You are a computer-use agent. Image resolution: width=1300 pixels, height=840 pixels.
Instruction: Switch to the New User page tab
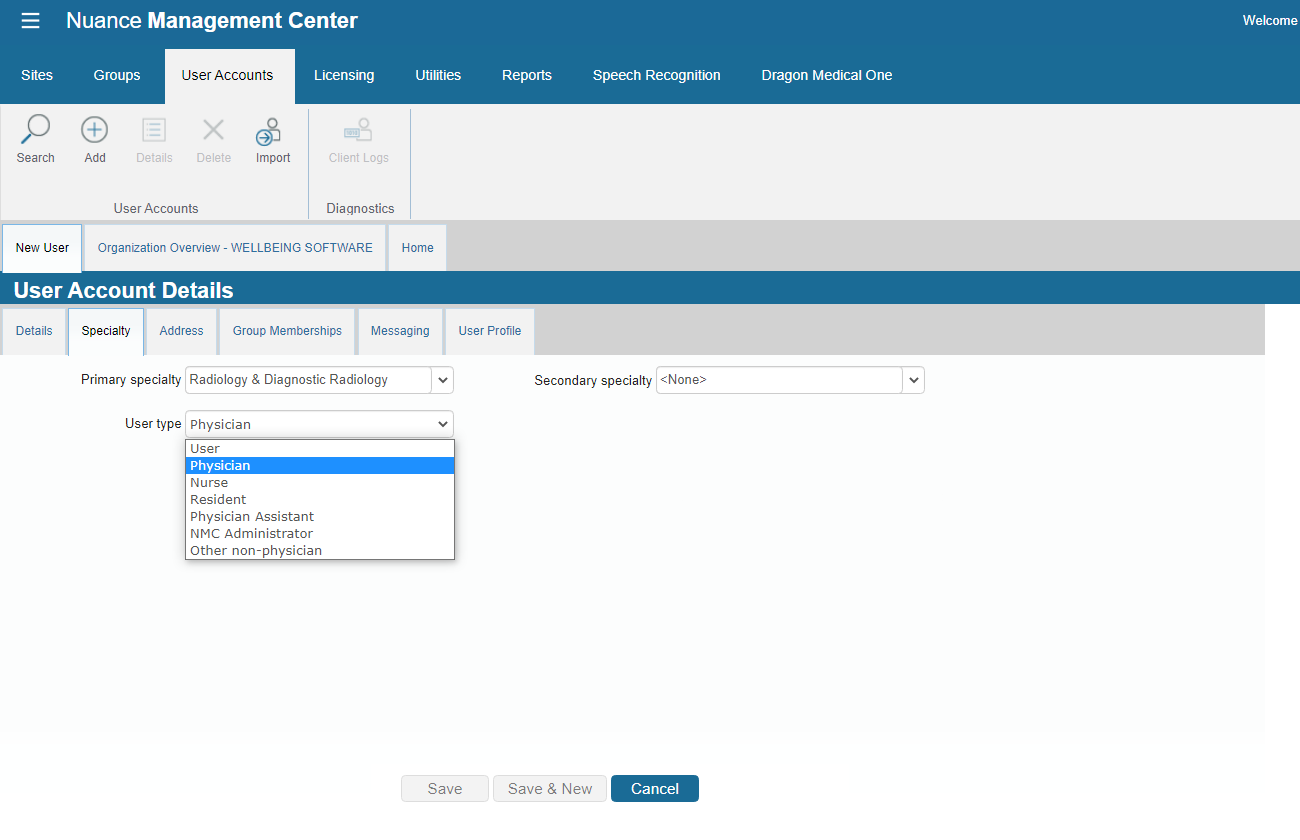[x=42, y=248]
